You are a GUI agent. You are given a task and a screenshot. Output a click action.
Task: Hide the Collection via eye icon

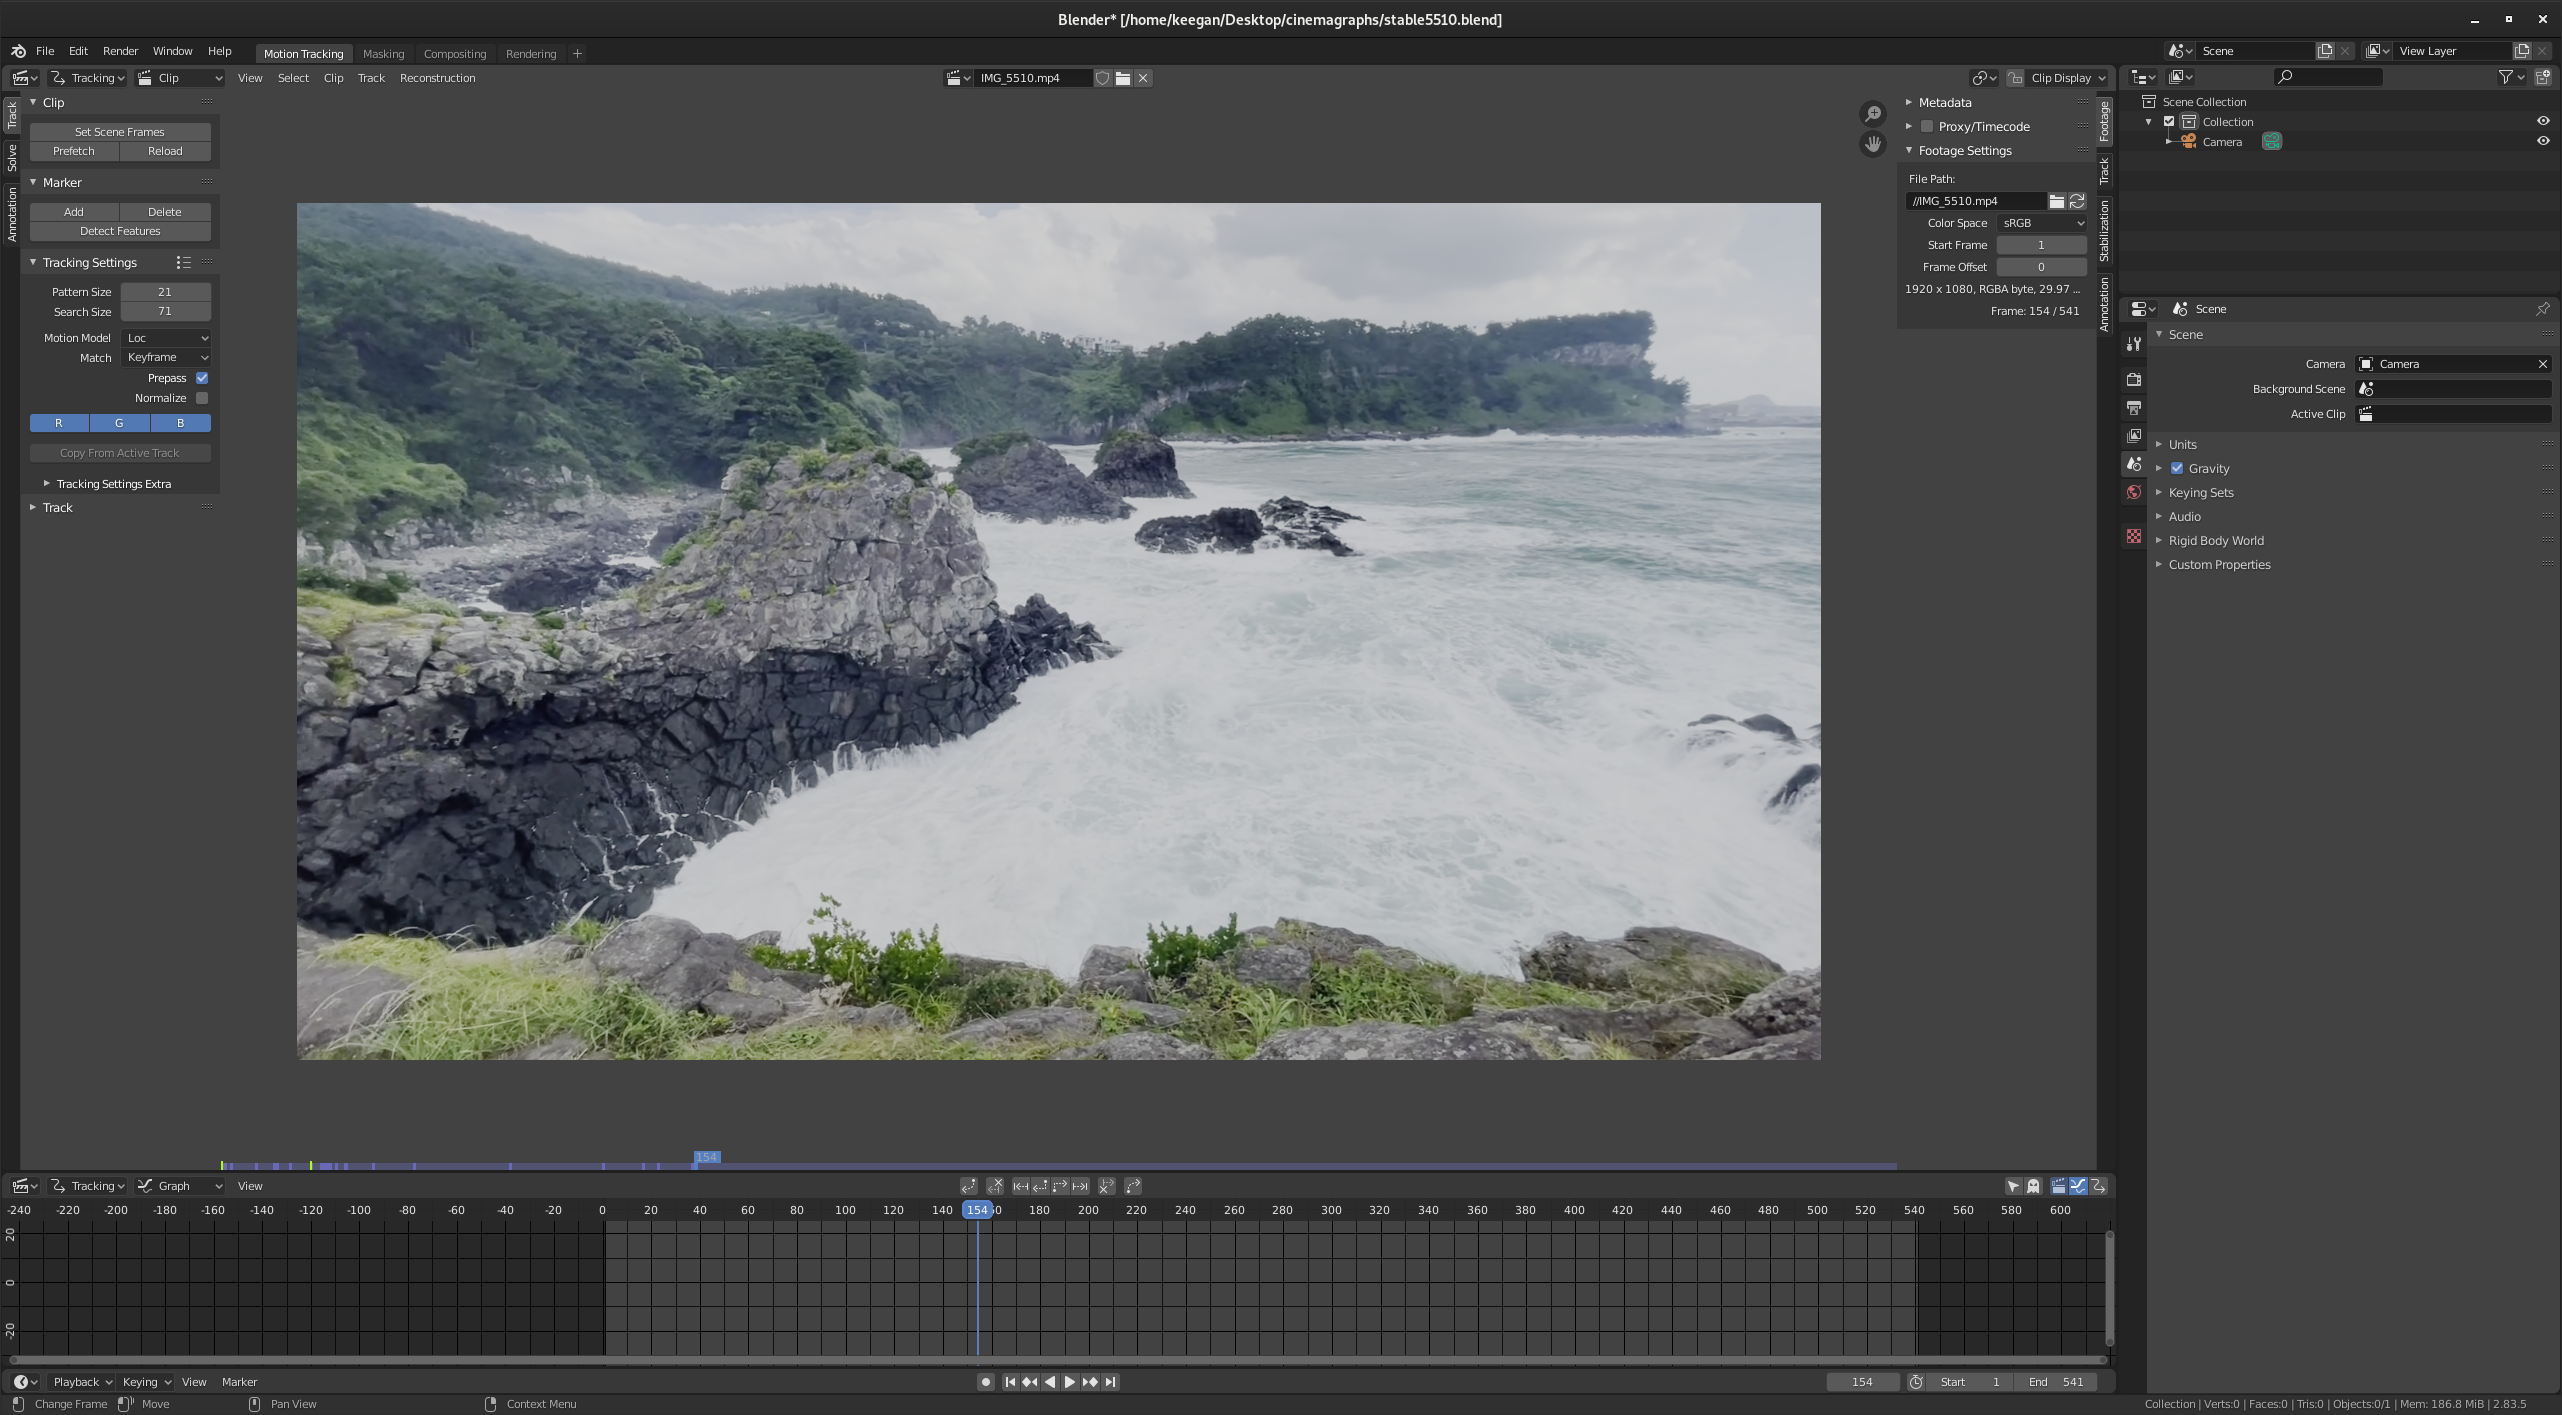2542,122
